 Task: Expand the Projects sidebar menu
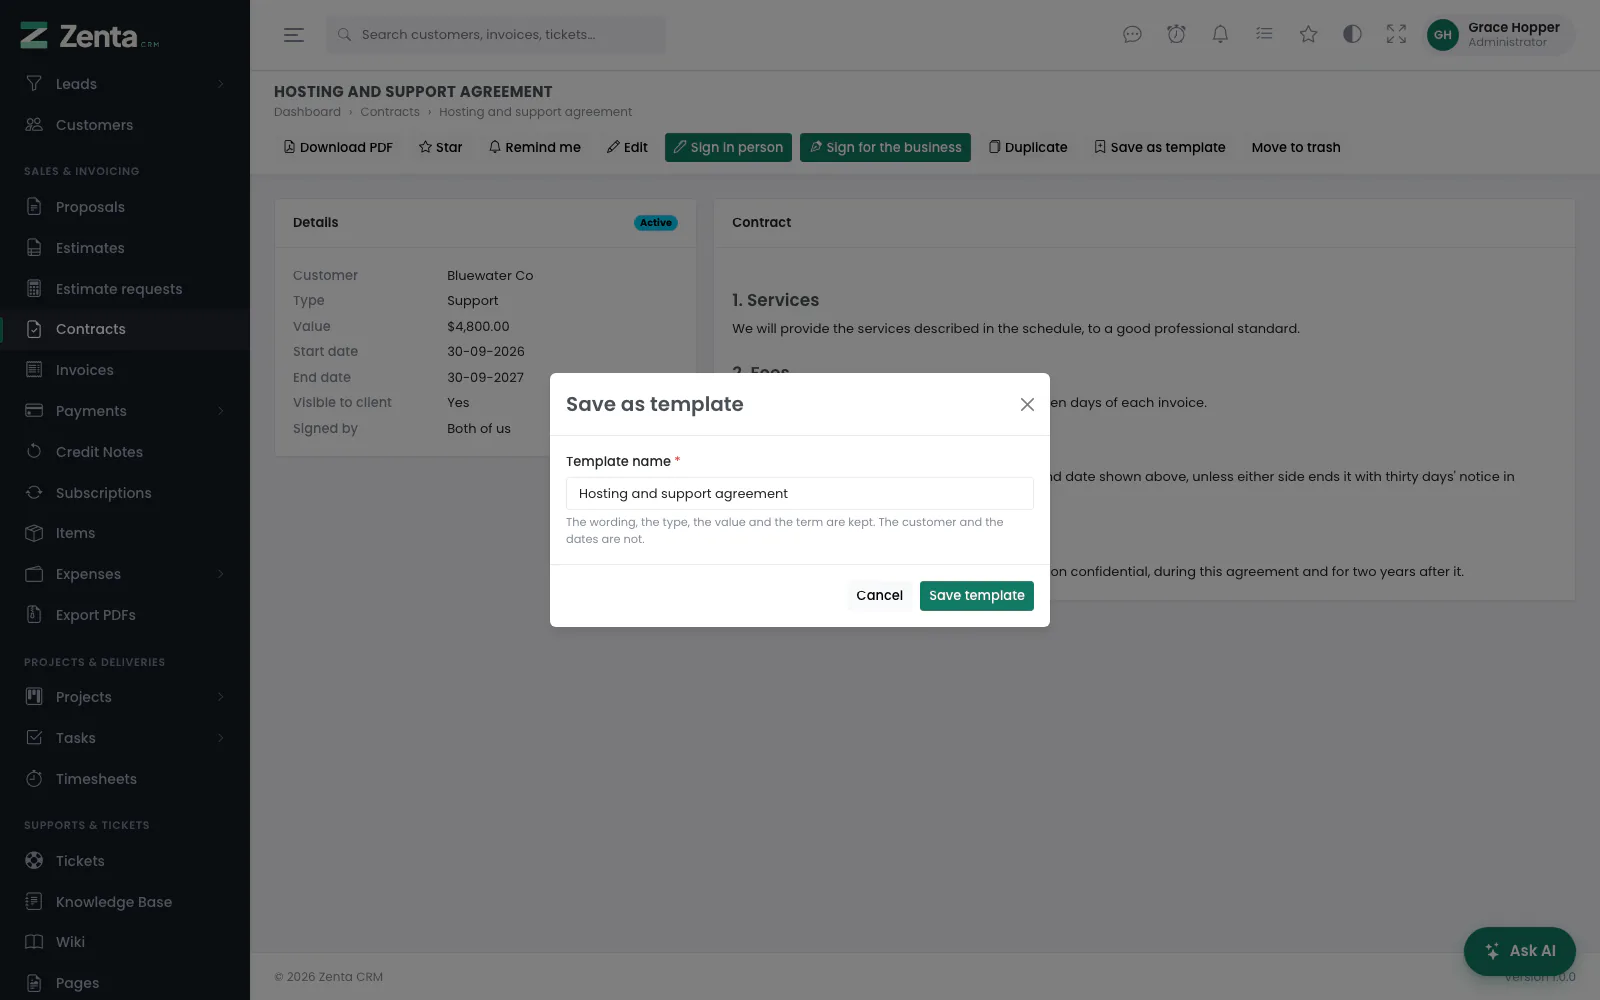coord(125,697)
